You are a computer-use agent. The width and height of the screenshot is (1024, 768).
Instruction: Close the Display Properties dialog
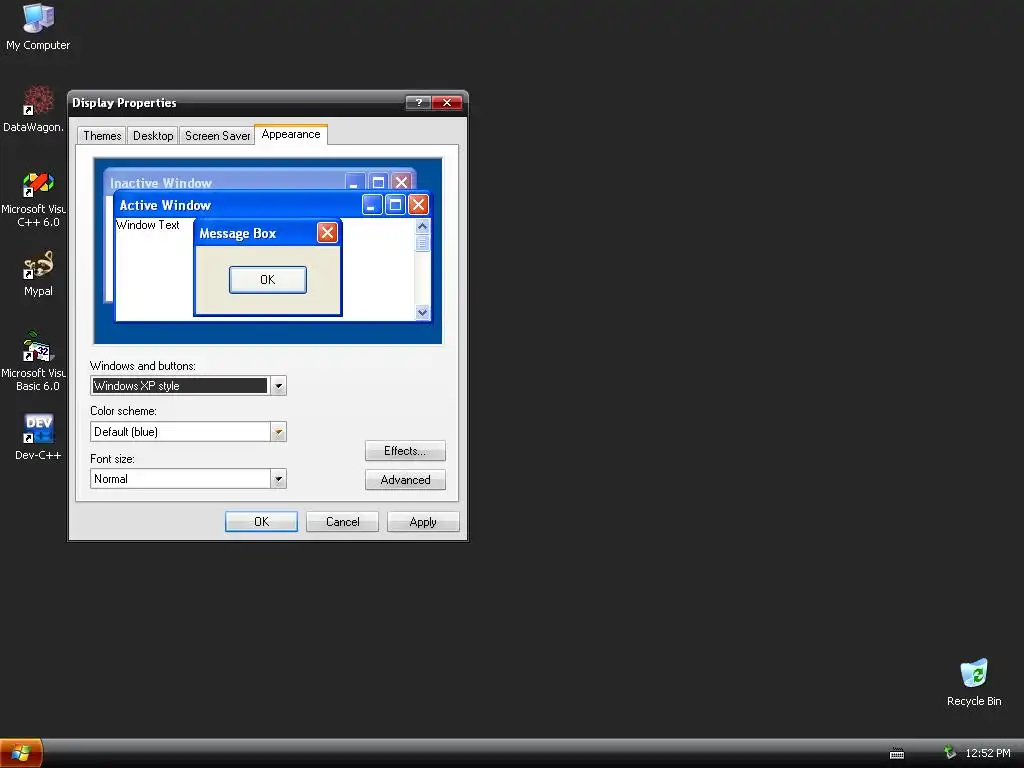447,103
